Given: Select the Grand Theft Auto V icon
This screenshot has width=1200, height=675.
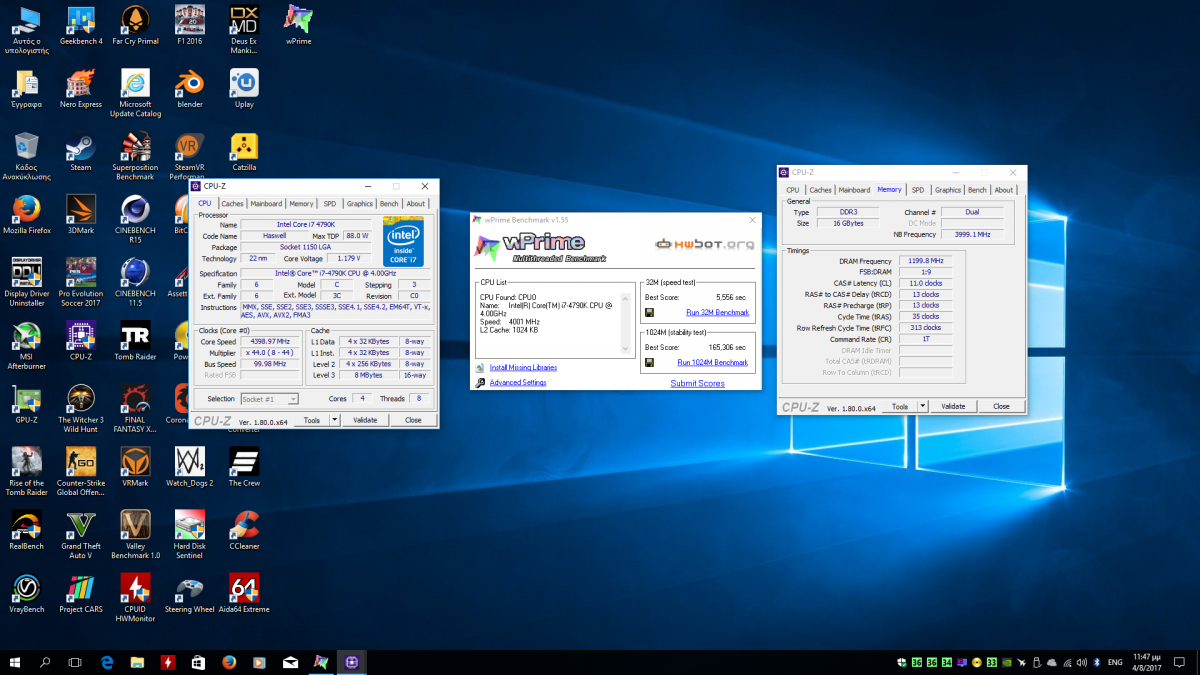Looking at the screenshot, I should 81,534.
